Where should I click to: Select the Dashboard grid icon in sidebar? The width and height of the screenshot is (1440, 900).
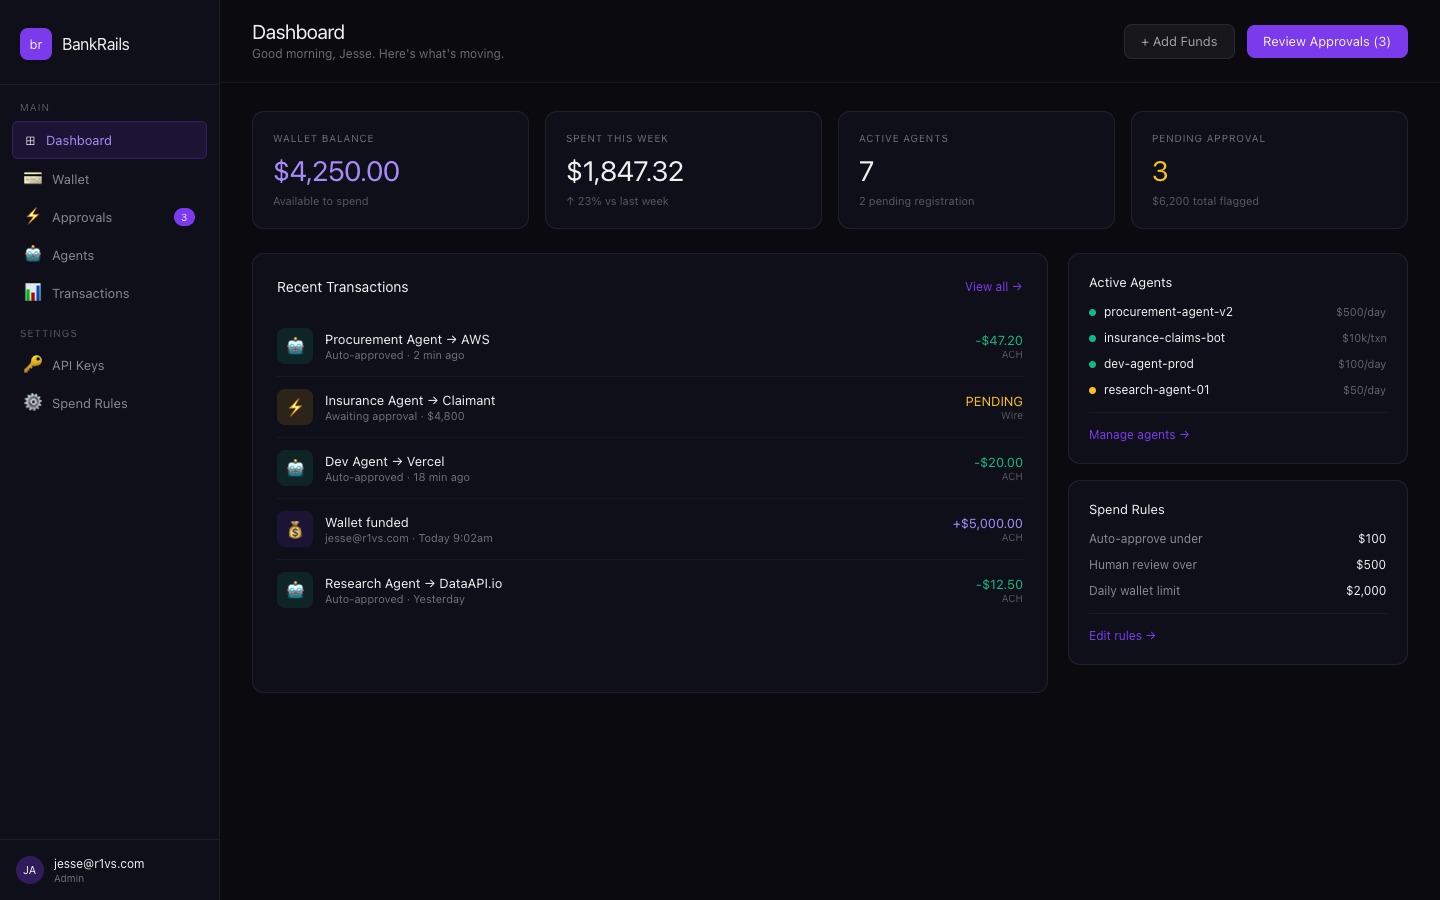(x=31, y=140)
